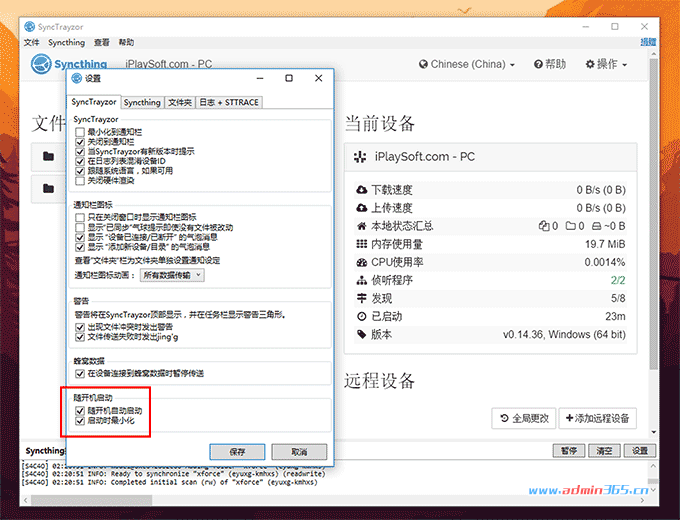Toggle 在日志列表混淆设备ID checkbox
Viewport: 680px width, 520px height.
pyautogui.click(x=80, y=161)
